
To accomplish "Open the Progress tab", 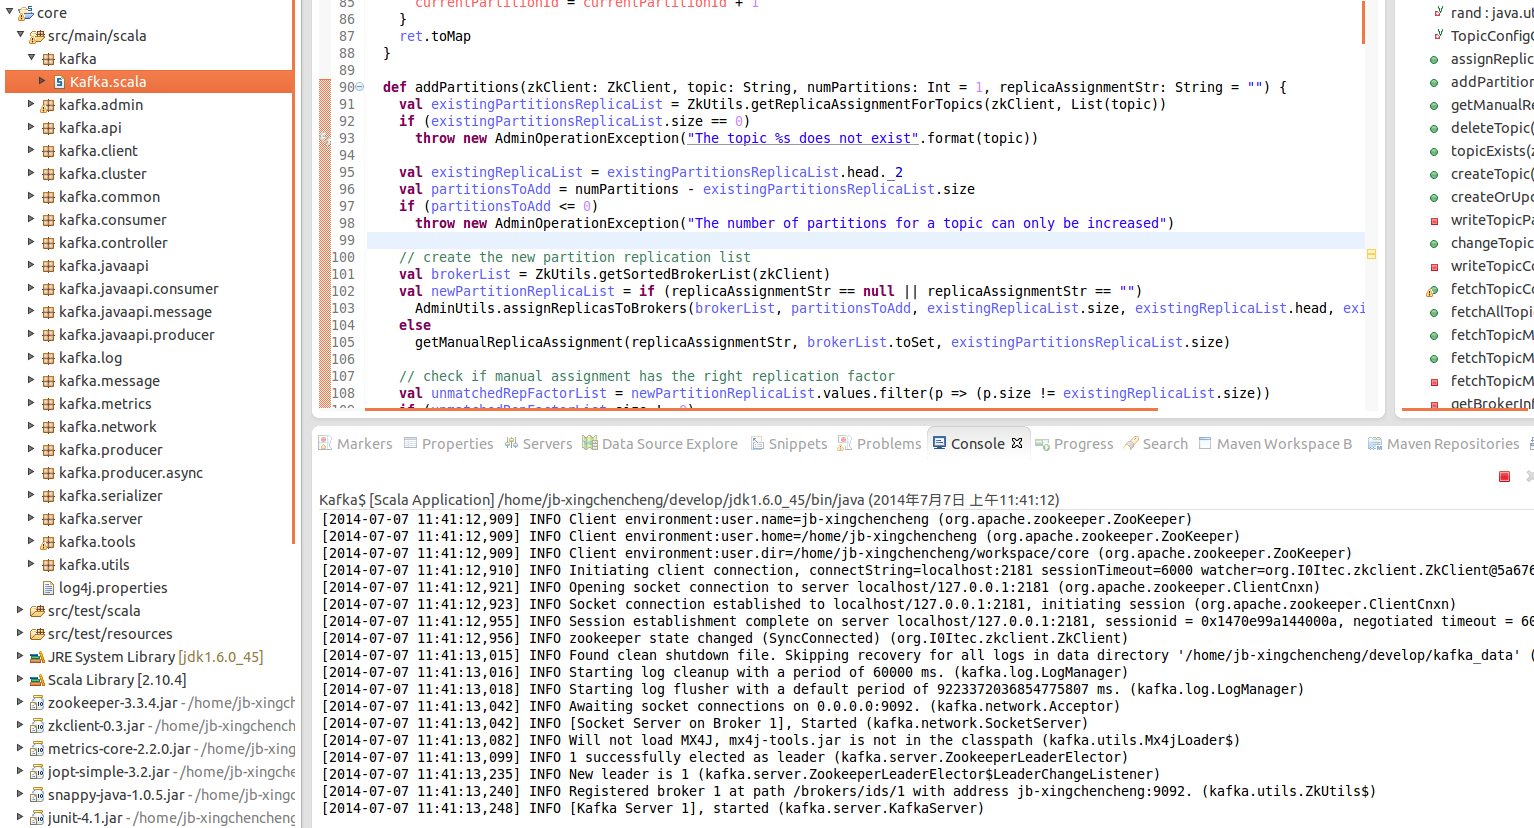I will point(1074,443).
